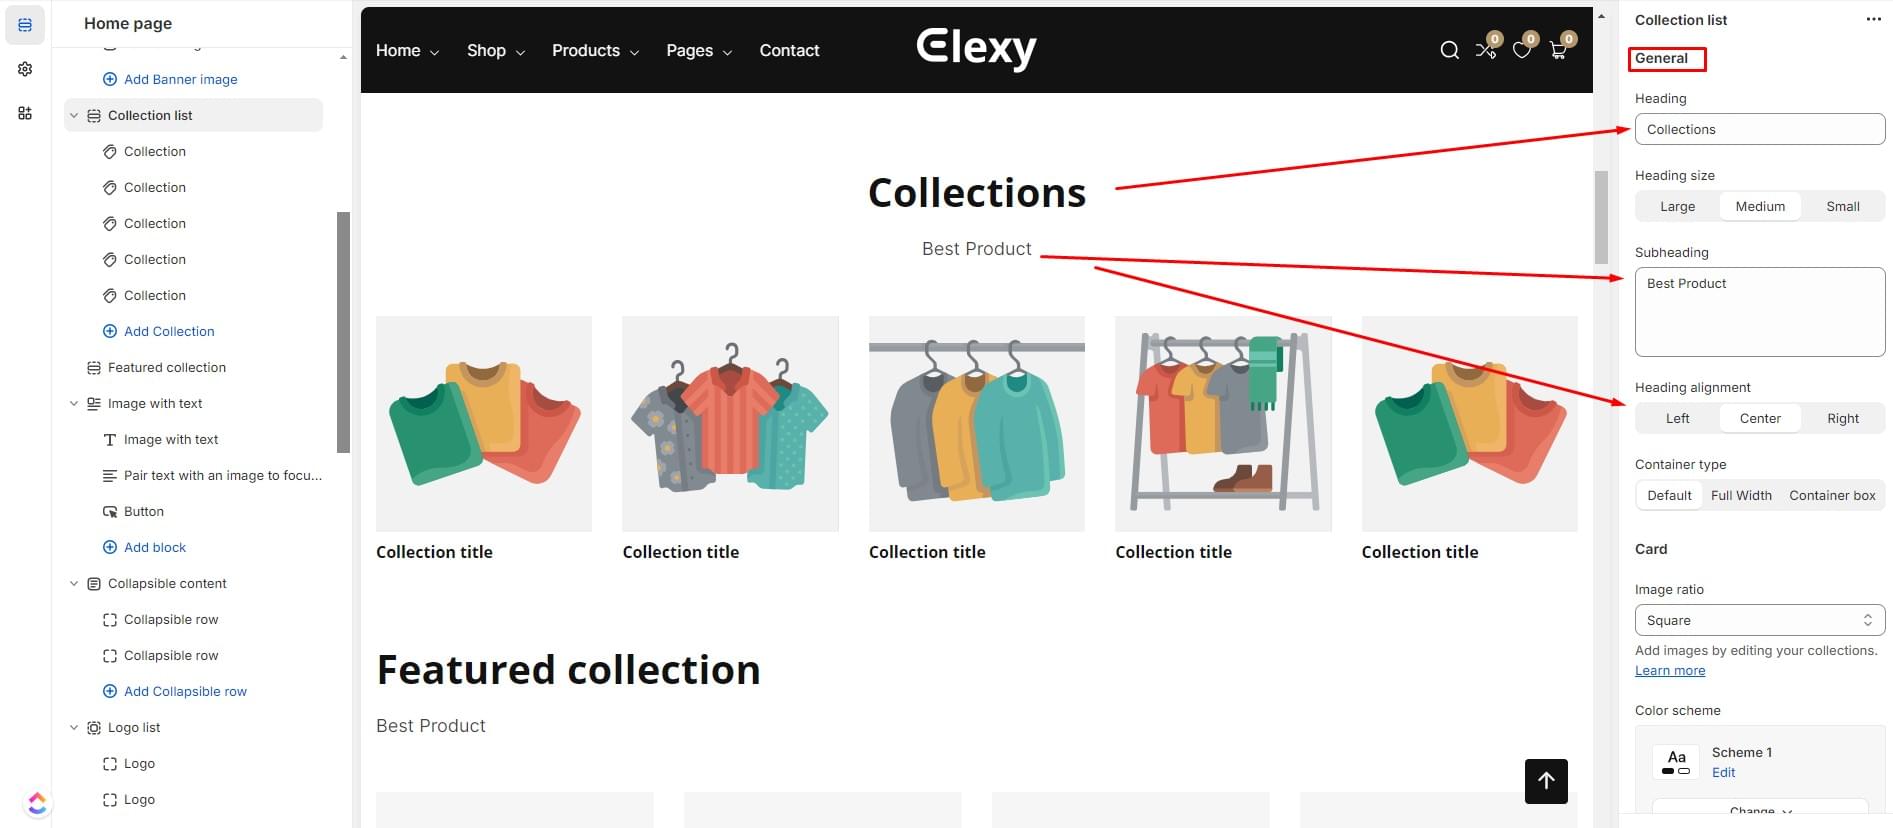Choose Full Width container type
Viewport: 1893px width, 828px height.
[x=1741, y=495]
